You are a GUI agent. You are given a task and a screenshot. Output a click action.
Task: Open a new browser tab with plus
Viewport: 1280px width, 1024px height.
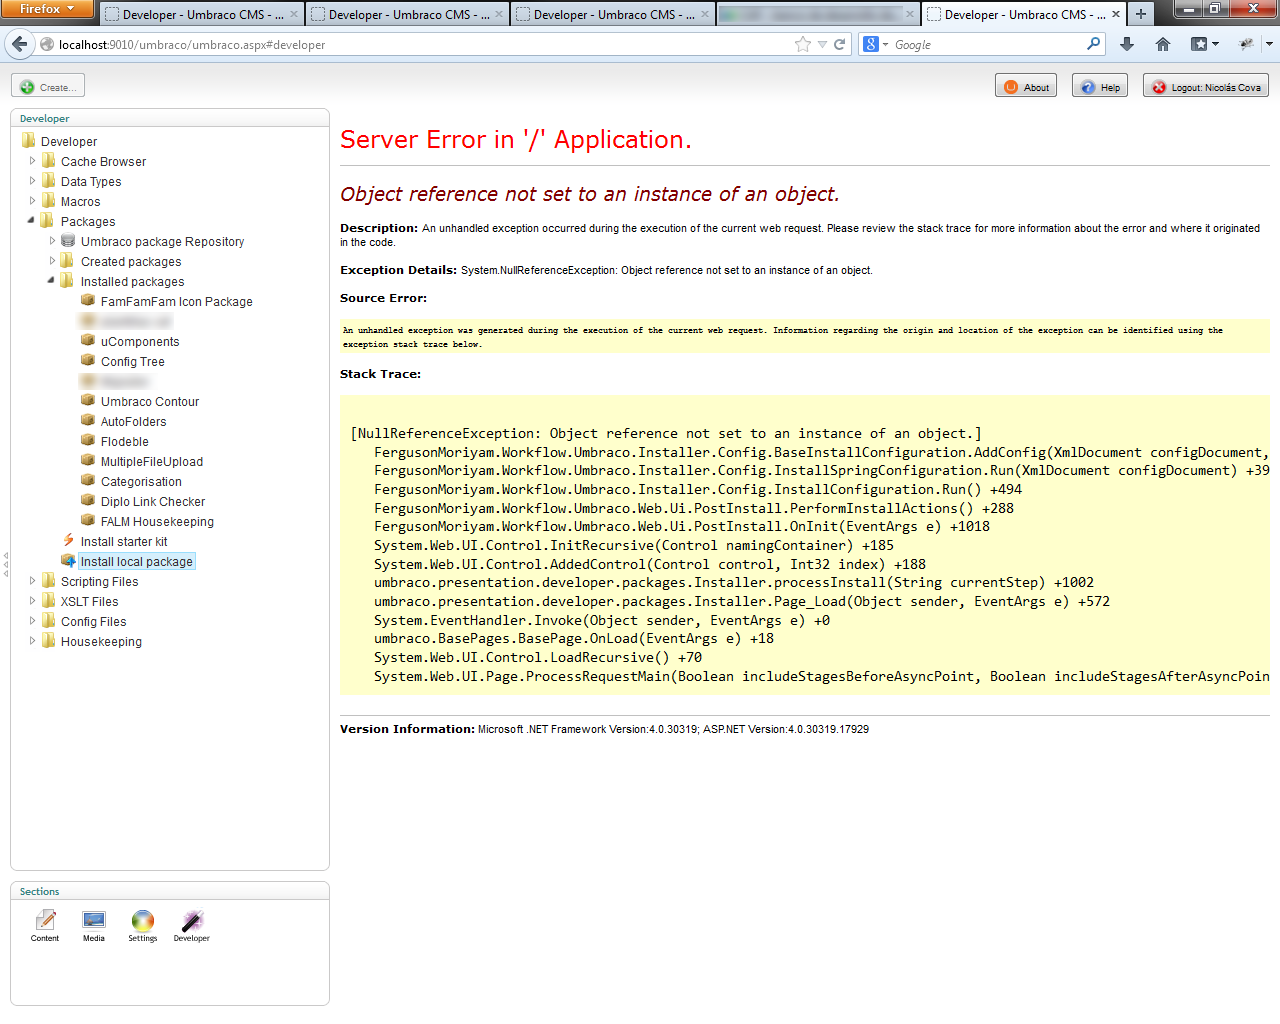point(1141,14)
